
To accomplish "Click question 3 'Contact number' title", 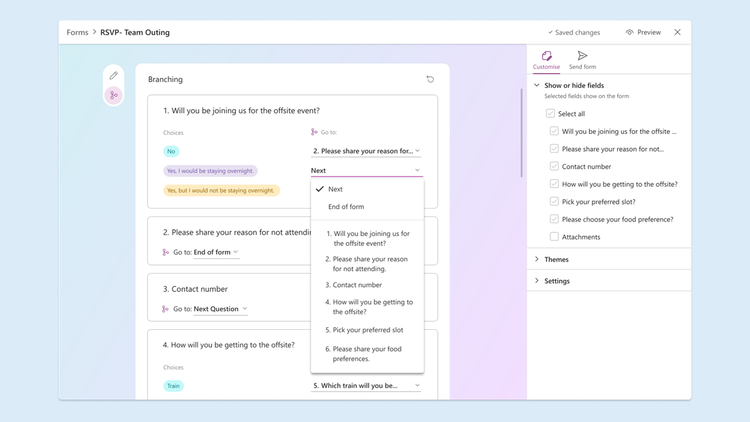I will (x=195, y=289).
